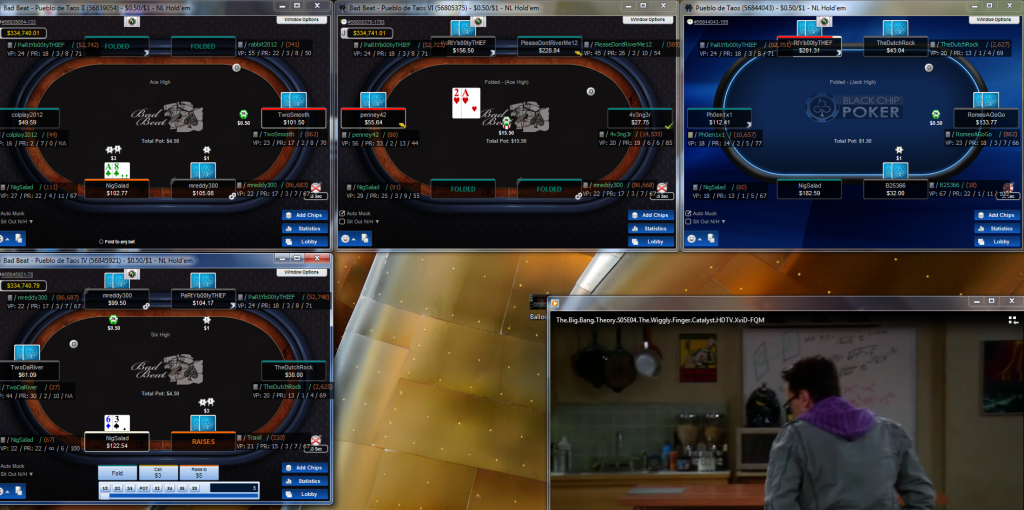Click the Raise to $5 button
Viewport: 1024px width, 510px height.
(x=198, y=473)
